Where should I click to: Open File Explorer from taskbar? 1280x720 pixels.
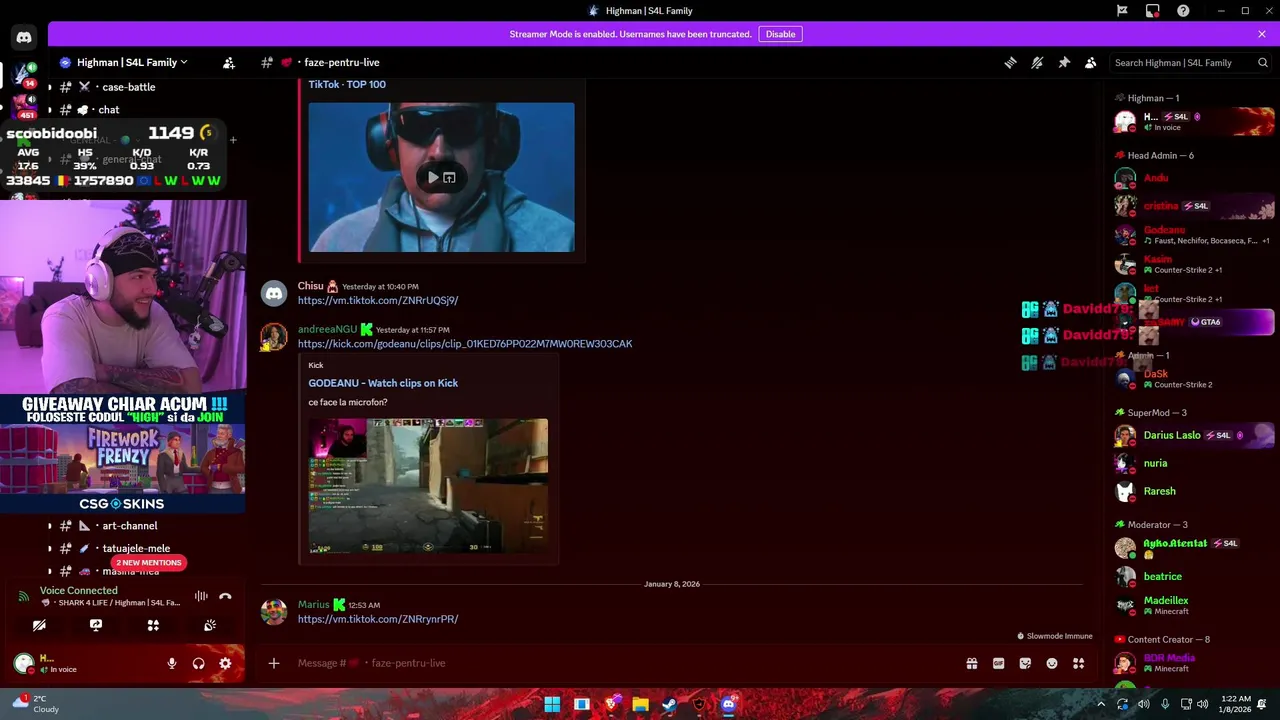(640, 704)
